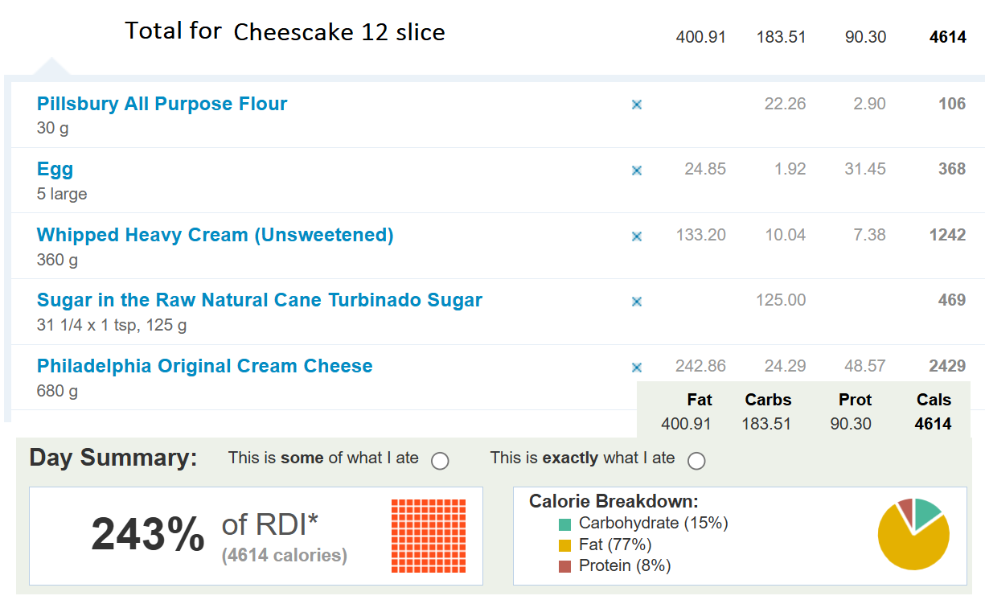
Task: Delete the Egg entry using its X
Action: click(x=636, y=171)
